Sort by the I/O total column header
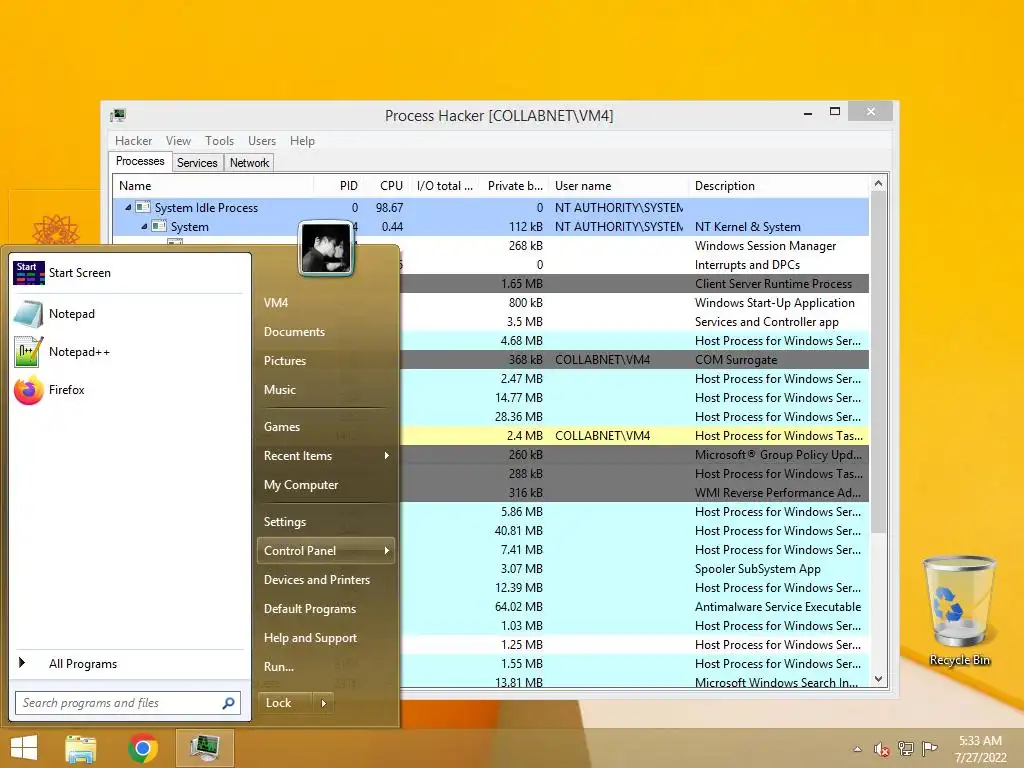This screenshot has width=1024, height=768. [x=444, y=186]
